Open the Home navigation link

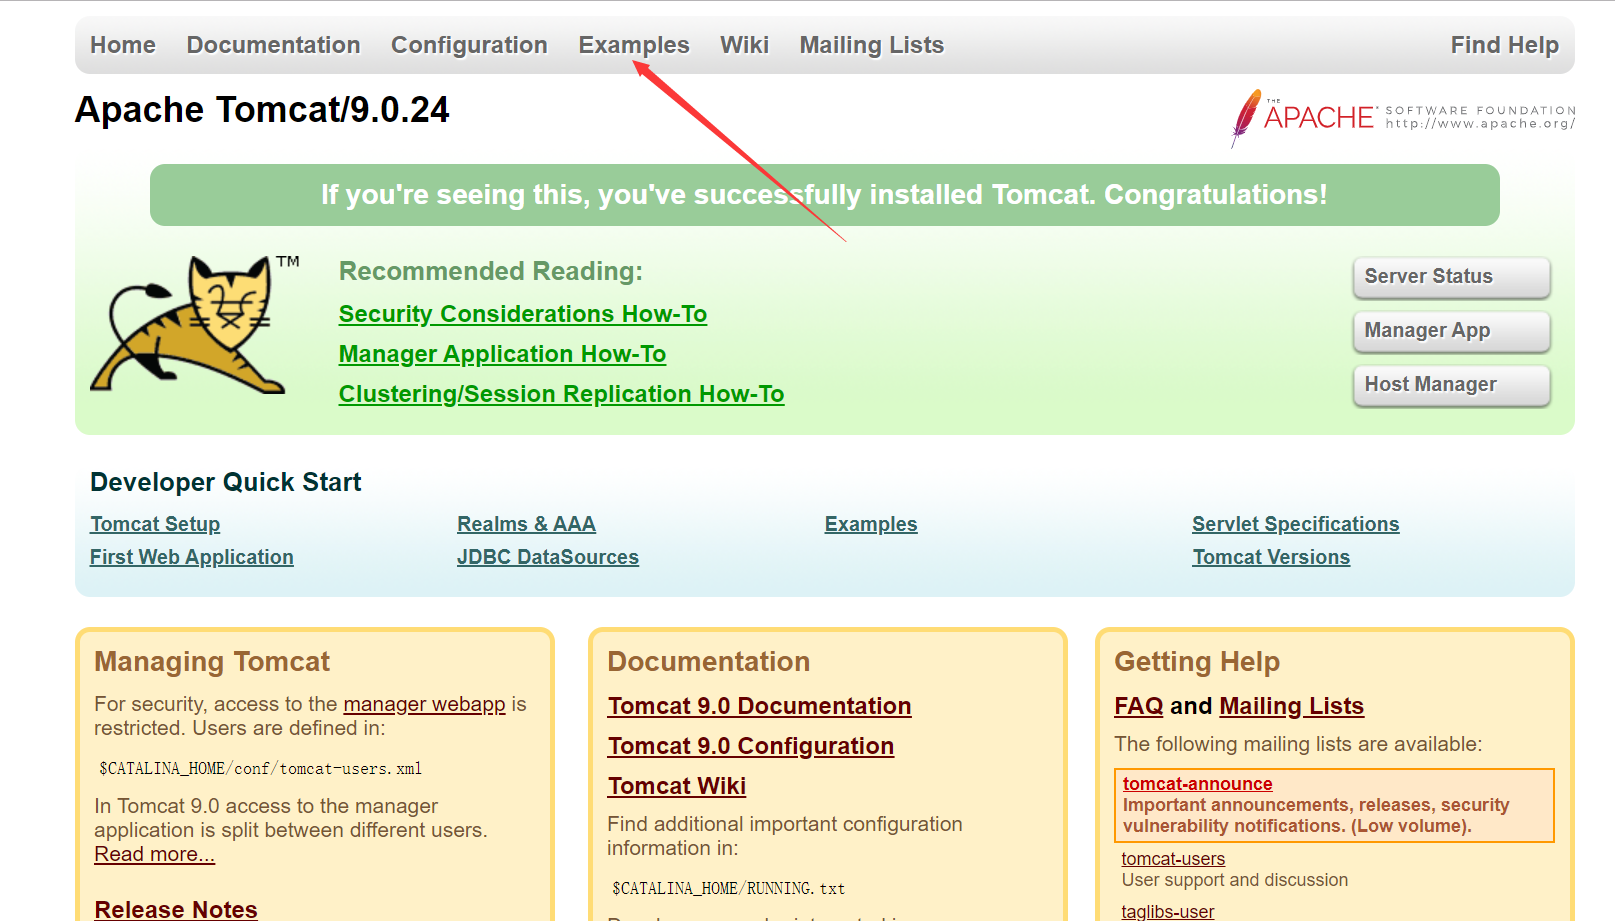pyautogui.click(x=123, y=45)
